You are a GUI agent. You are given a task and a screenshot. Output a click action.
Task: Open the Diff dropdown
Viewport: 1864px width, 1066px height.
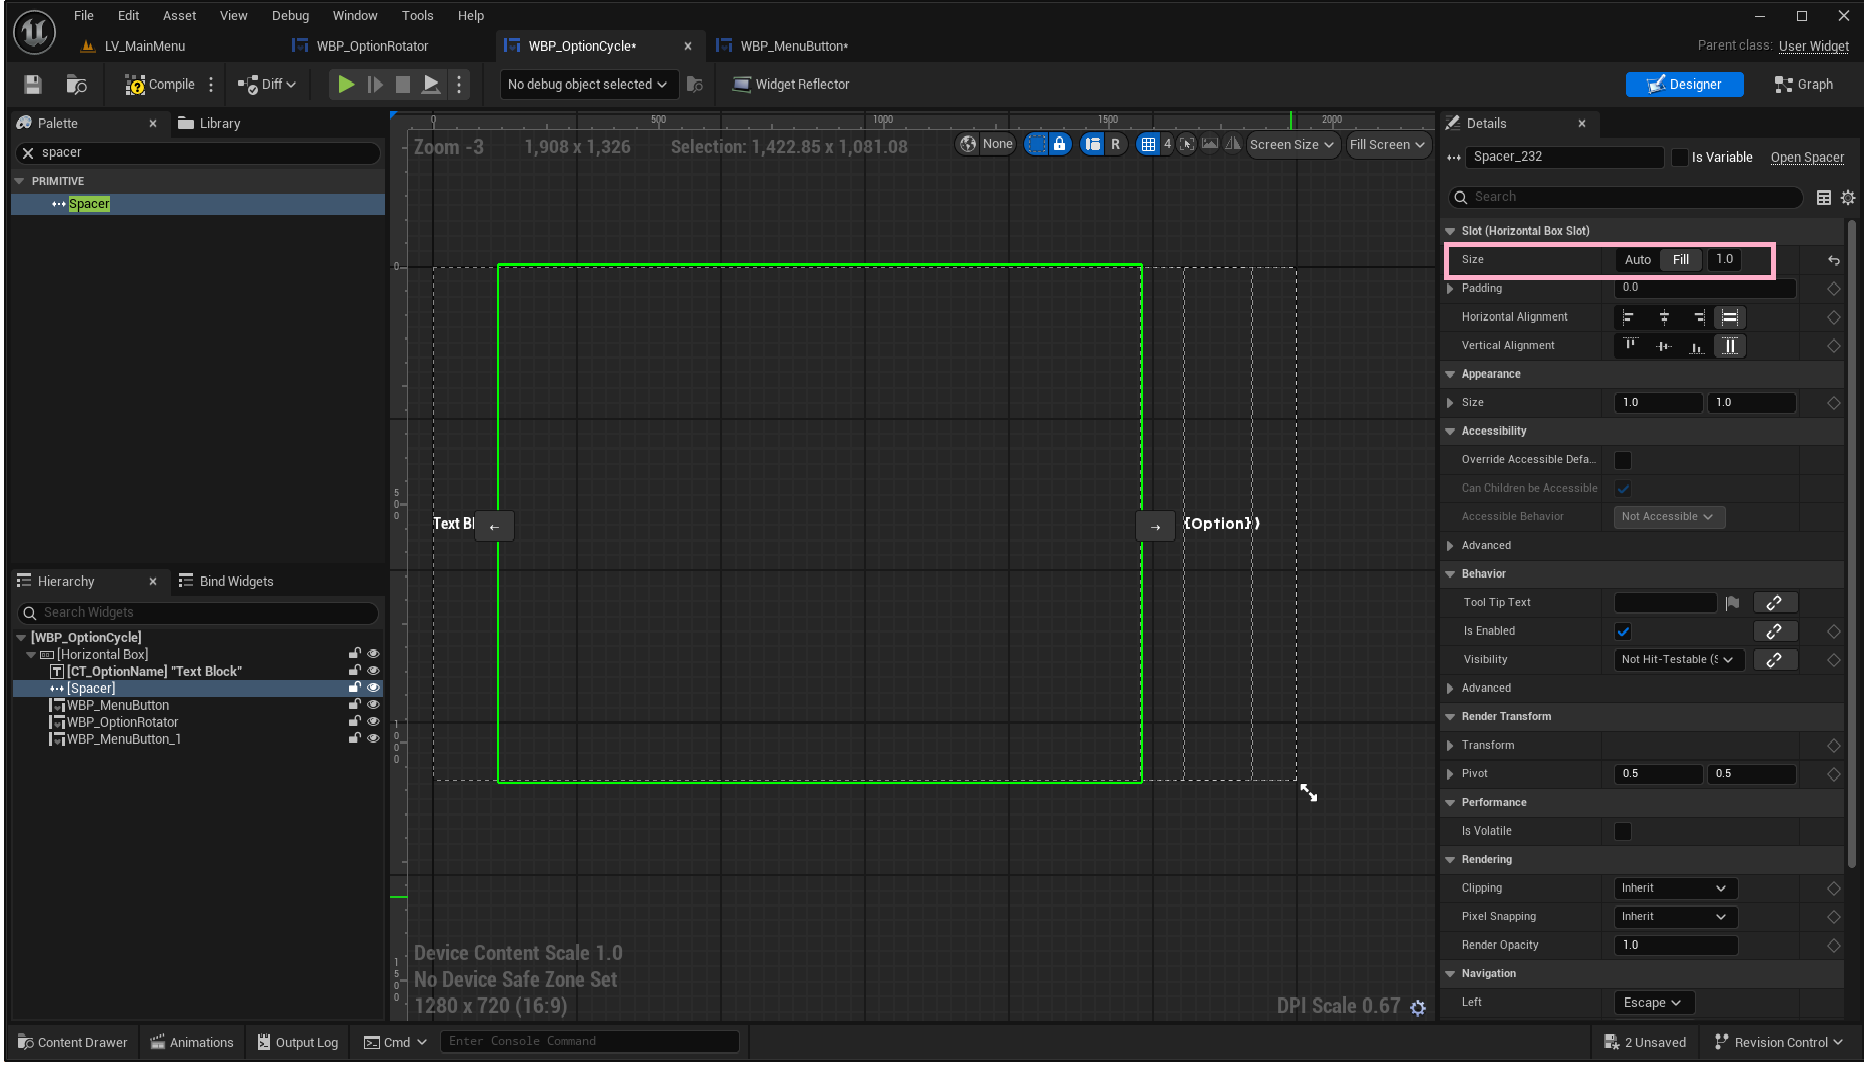point(268,85)
